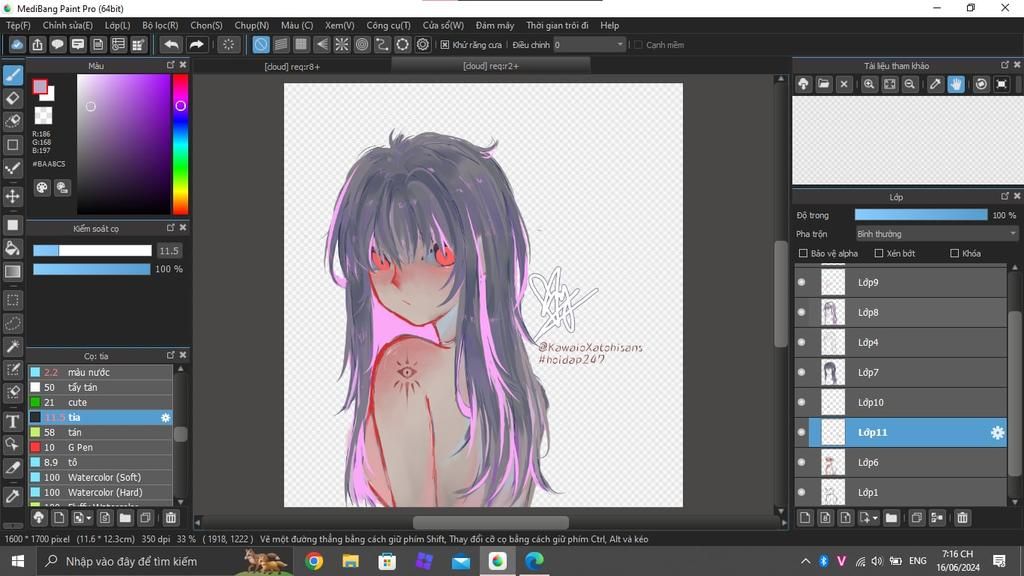This screenshot has width=1024, height=576.
Task: Select the Lasso tool
Action: [12, 324]
